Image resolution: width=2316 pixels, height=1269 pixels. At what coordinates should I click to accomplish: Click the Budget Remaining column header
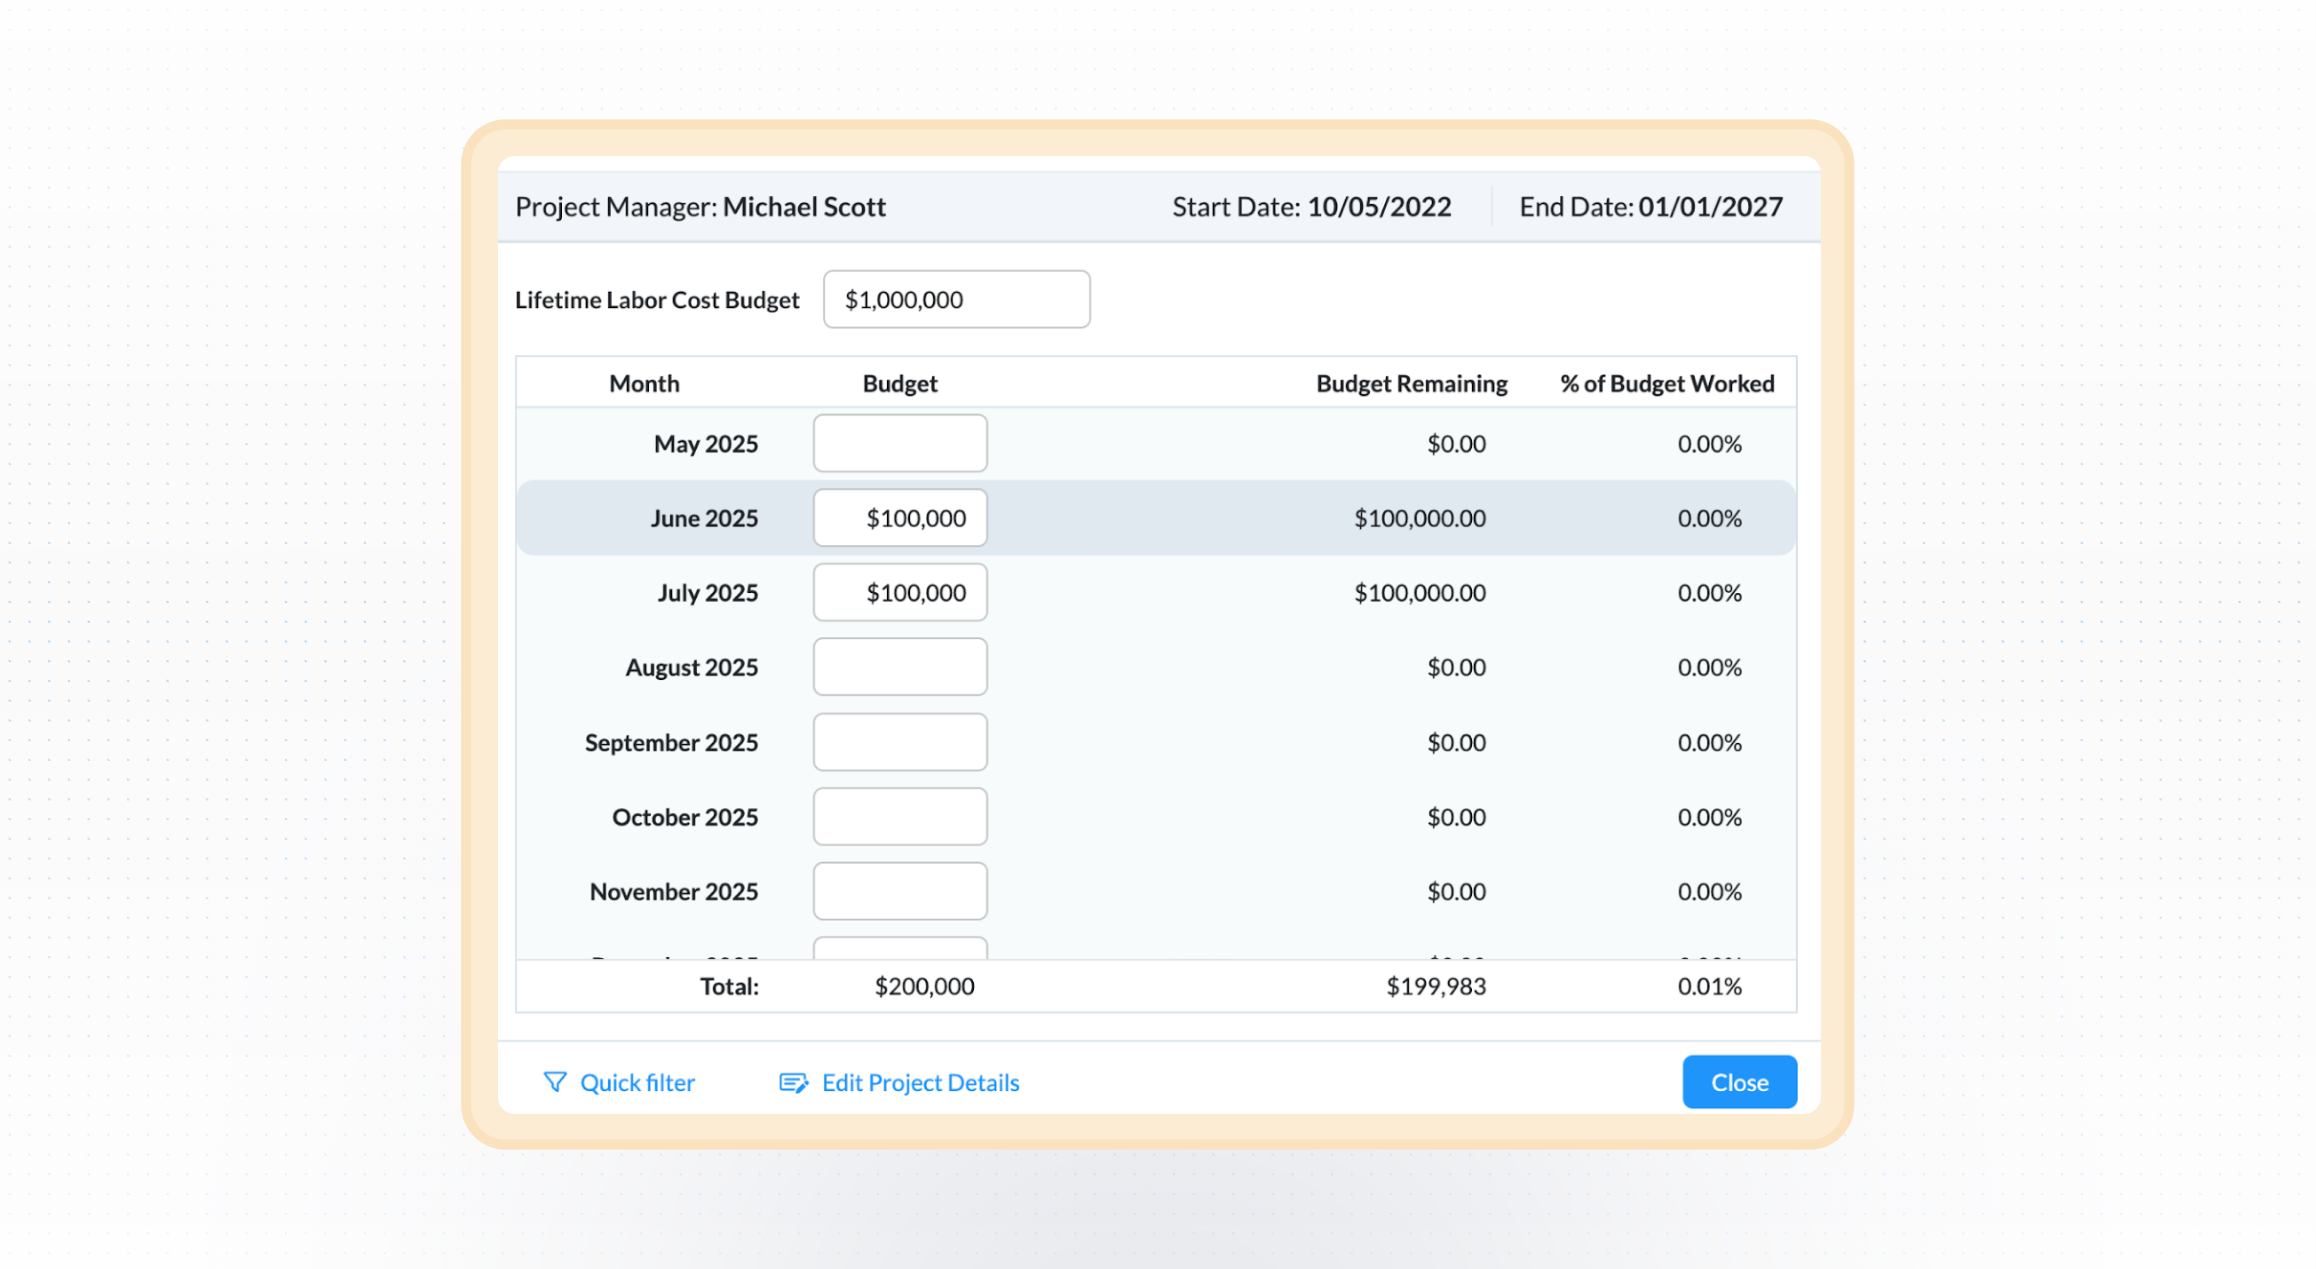point(1411,383)
